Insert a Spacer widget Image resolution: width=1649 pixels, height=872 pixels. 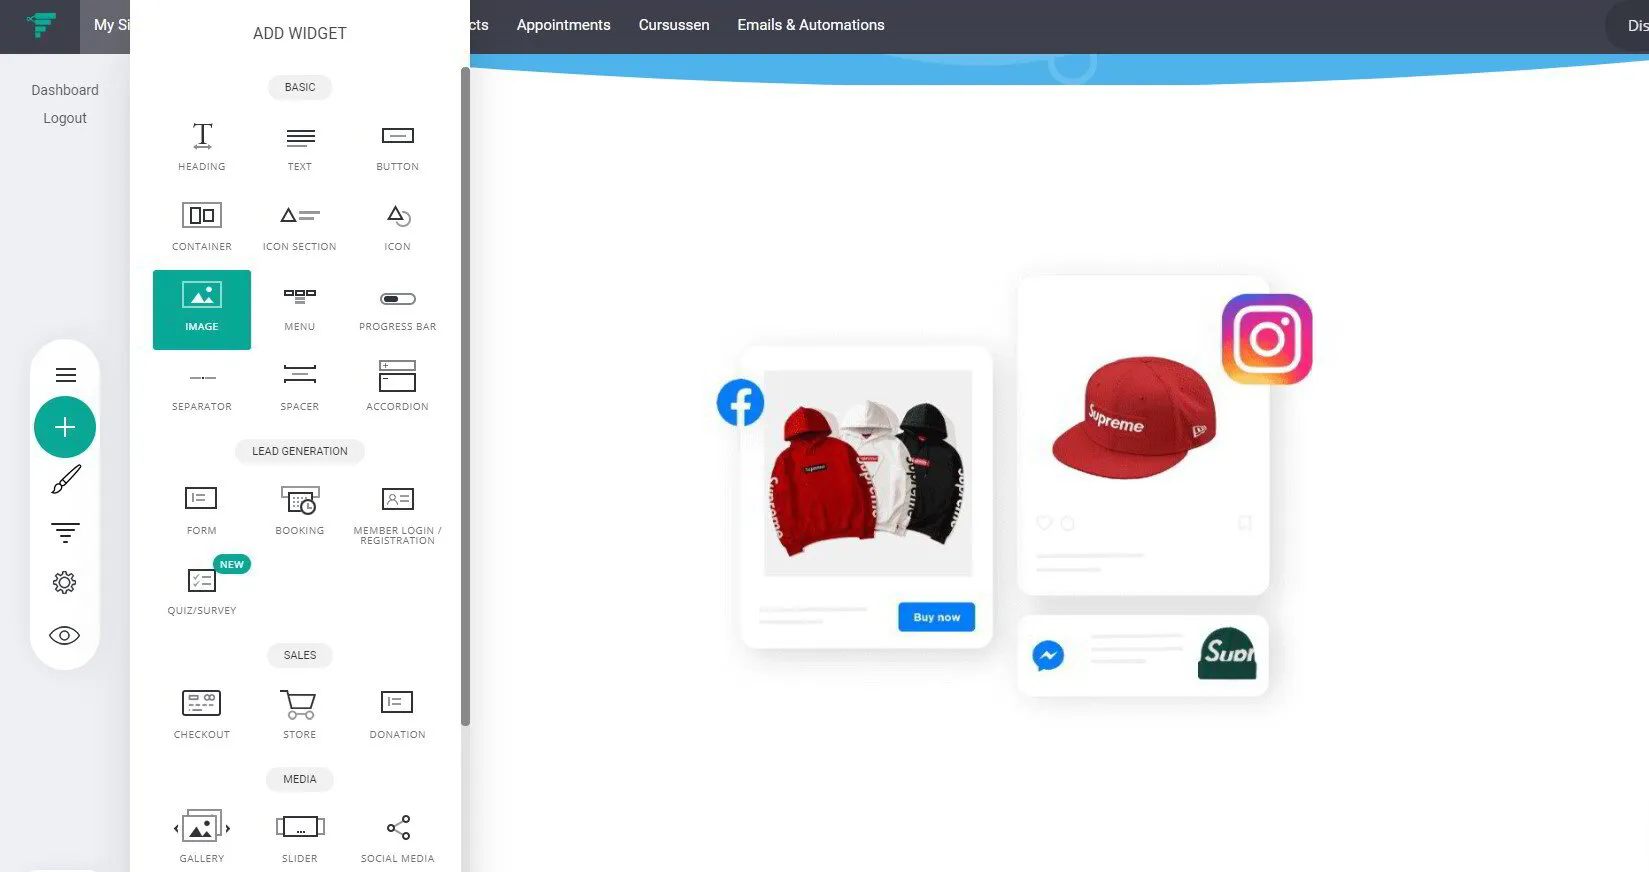[x=300, y=386]
